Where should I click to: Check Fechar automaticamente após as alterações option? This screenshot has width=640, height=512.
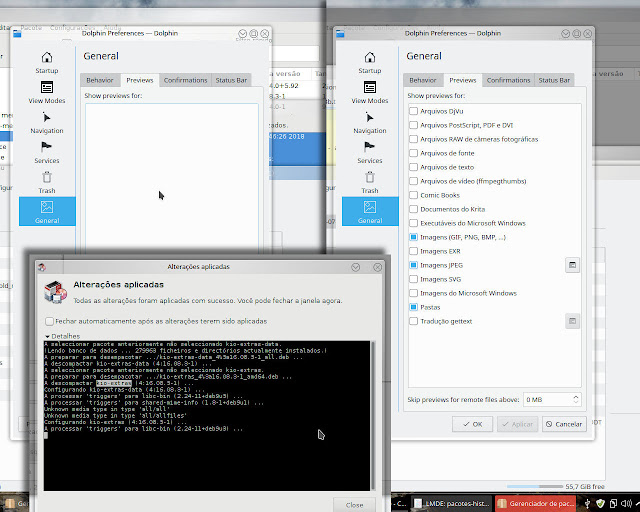[49, 321]
